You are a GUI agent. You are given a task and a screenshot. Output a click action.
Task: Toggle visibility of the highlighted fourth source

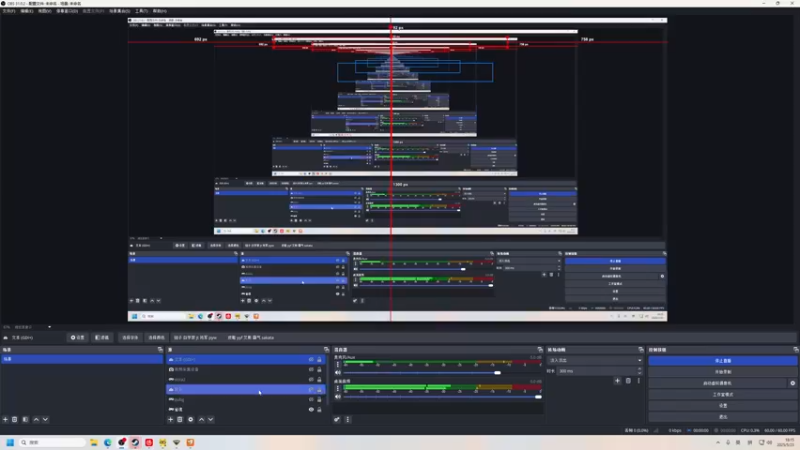point(311,389)
